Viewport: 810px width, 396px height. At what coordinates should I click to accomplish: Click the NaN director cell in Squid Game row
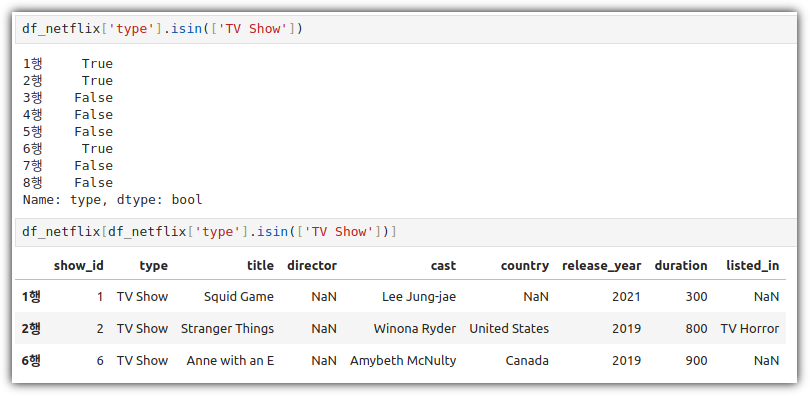click(324, 297)
